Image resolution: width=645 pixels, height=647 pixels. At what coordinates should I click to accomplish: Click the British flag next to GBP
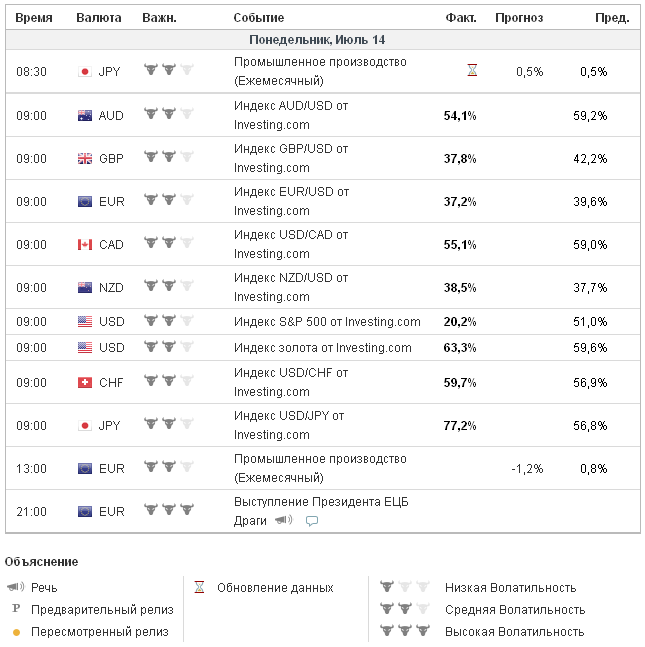click(85, 158)
